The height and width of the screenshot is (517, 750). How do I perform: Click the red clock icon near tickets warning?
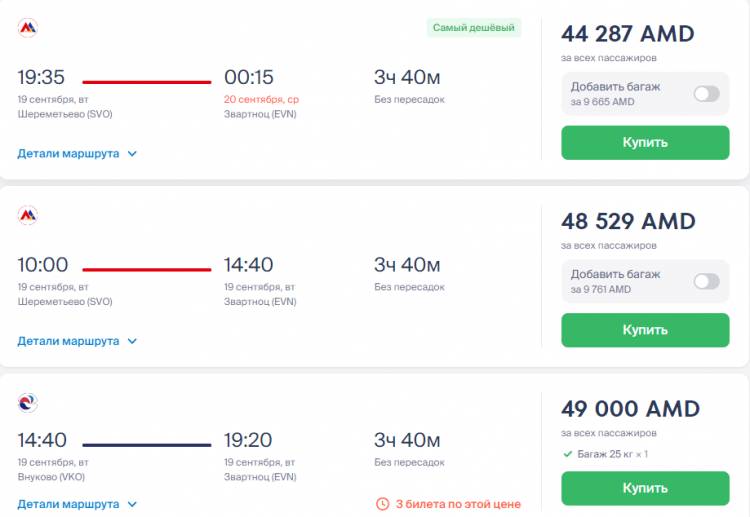tap(383, 504)
